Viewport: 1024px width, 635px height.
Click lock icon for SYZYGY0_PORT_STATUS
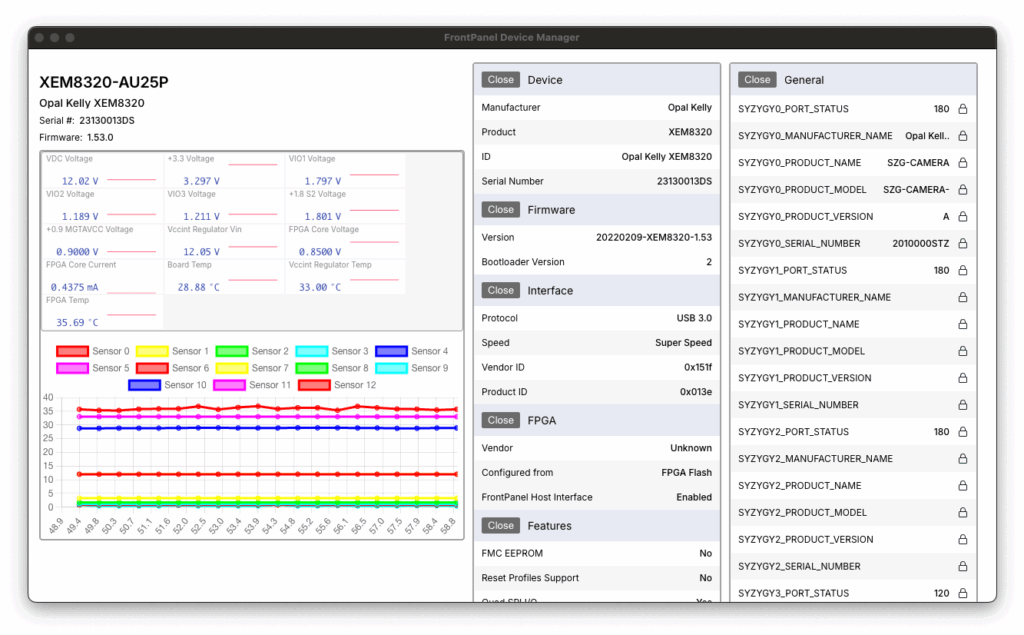coord(963,109)
